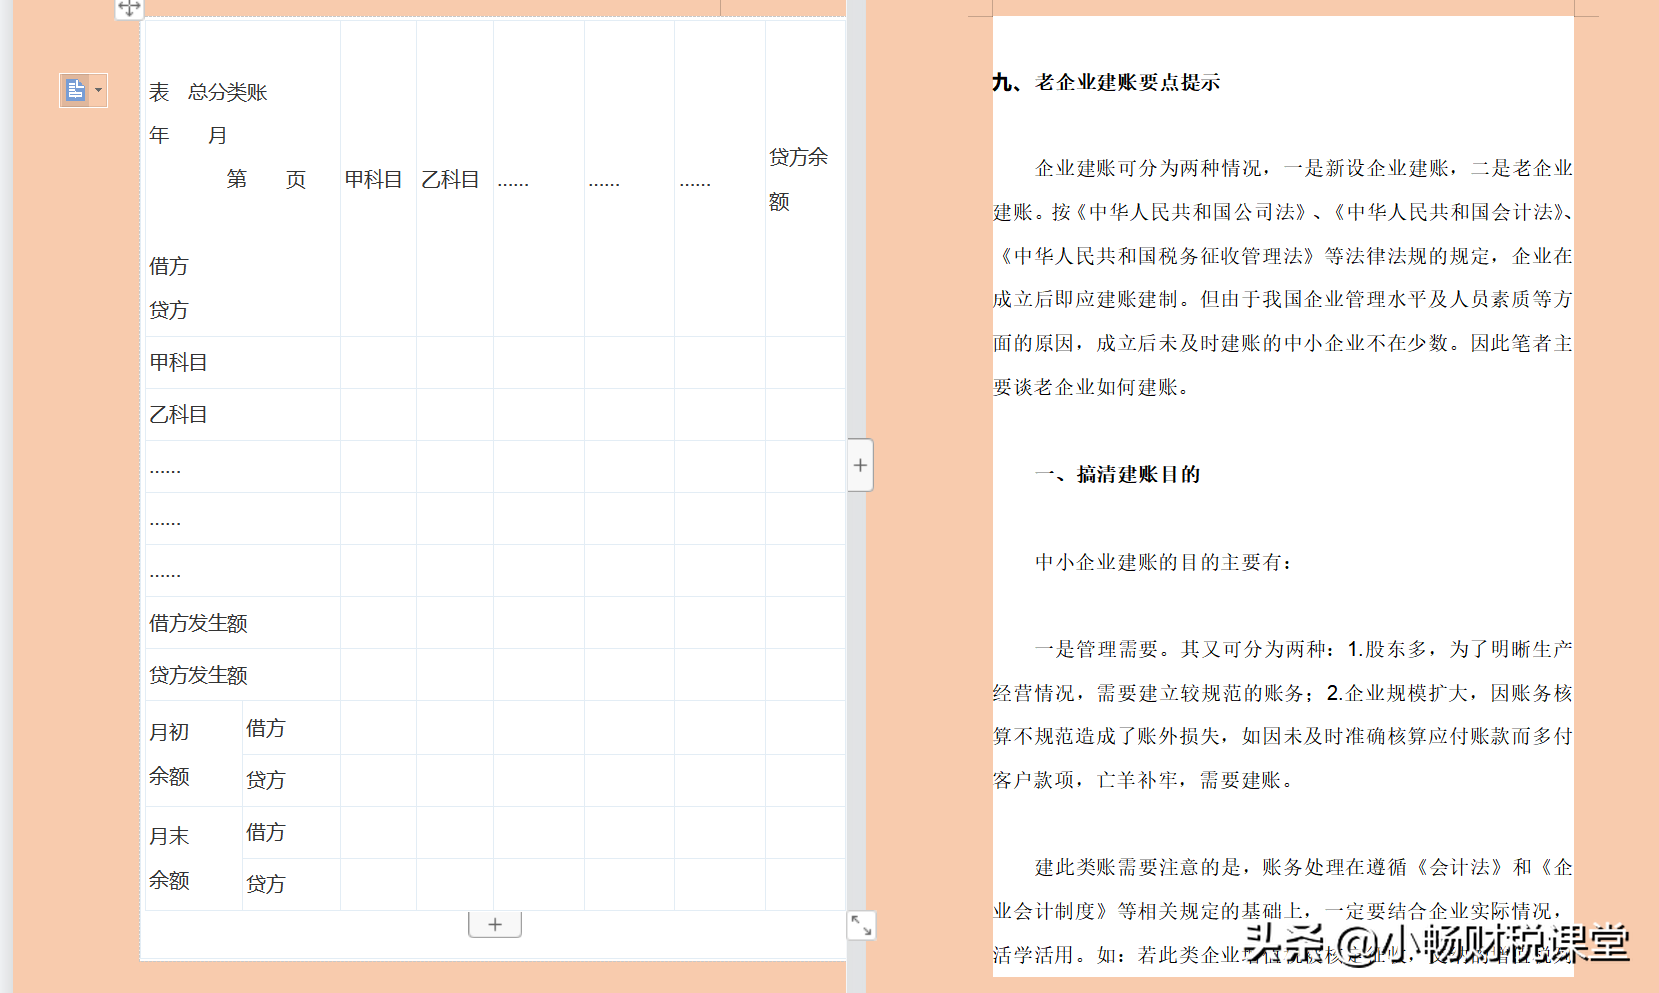Click the Paste Options icon
This screenshot has height=993, width=1659.
(76, 90)
